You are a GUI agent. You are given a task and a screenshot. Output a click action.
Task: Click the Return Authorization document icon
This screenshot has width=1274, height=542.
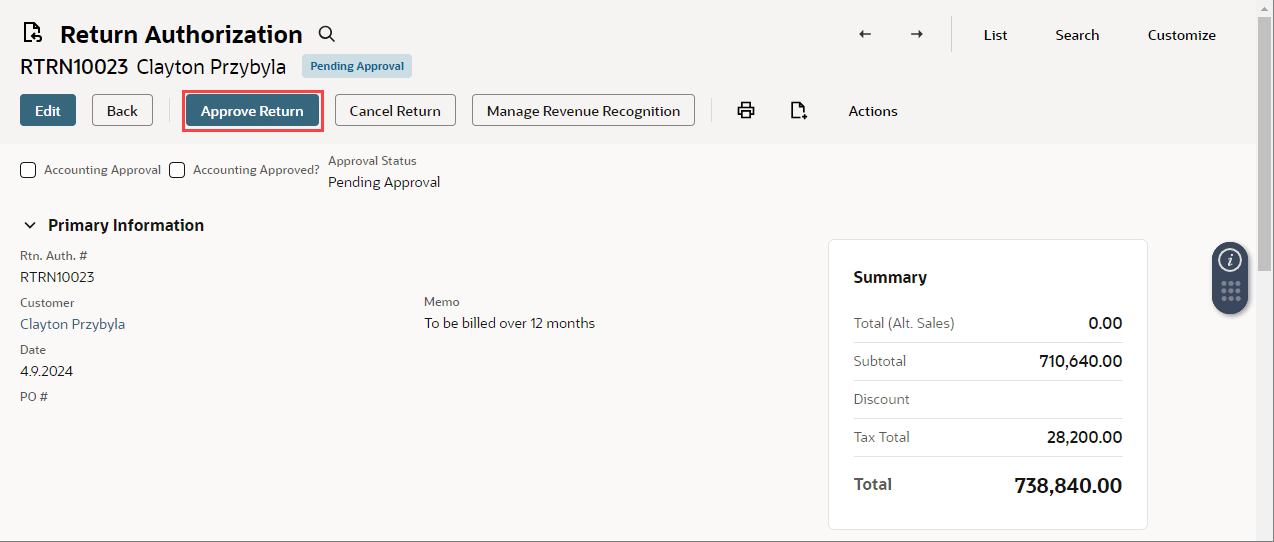[33, 34]
